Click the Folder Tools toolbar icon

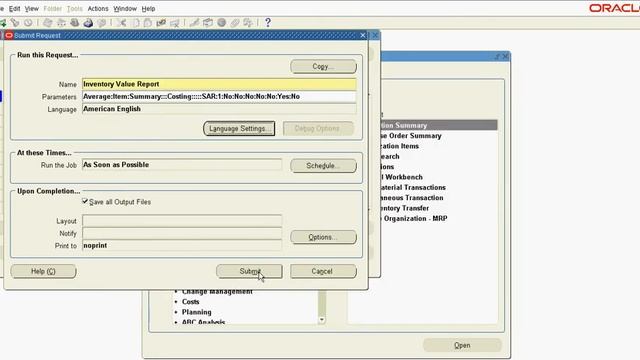[248, 23]
